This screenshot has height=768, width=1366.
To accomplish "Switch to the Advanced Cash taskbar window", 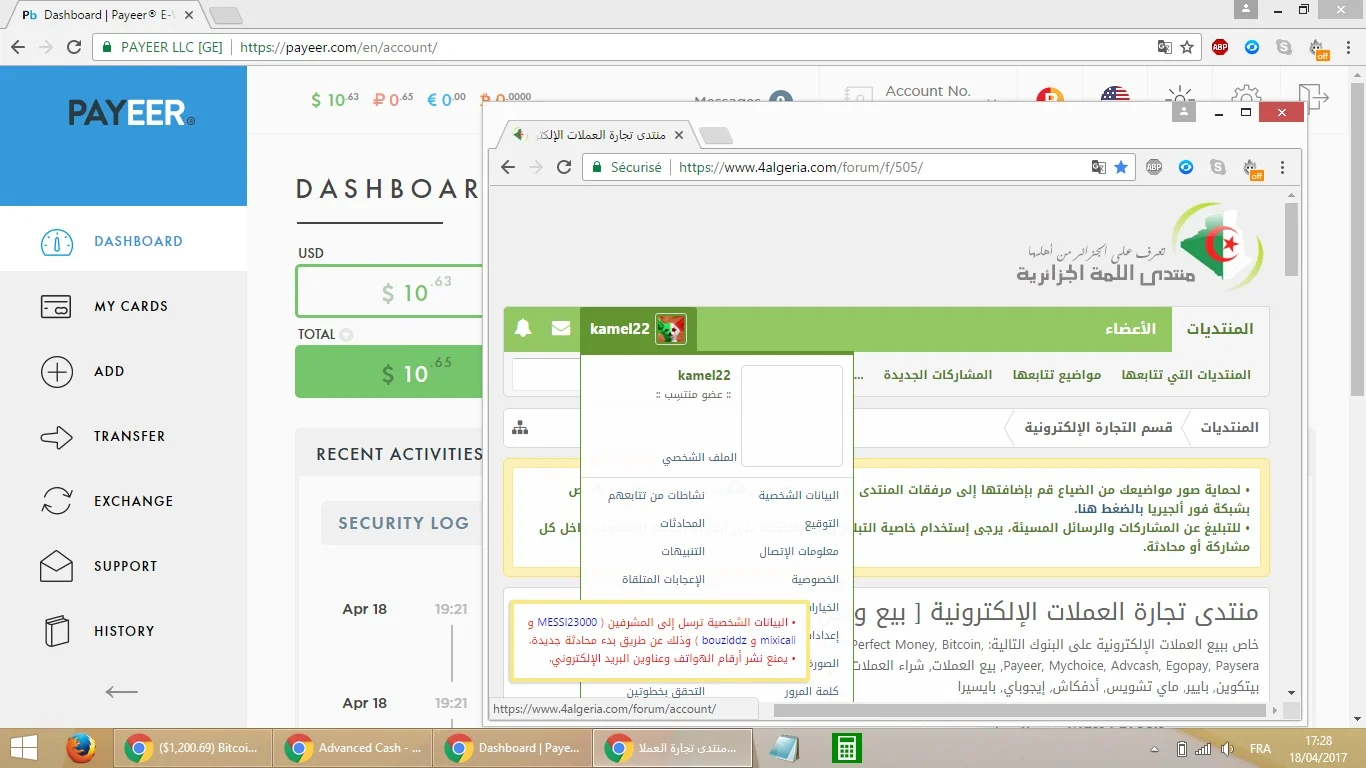I will pyautogui.click(x=355, y=748).
